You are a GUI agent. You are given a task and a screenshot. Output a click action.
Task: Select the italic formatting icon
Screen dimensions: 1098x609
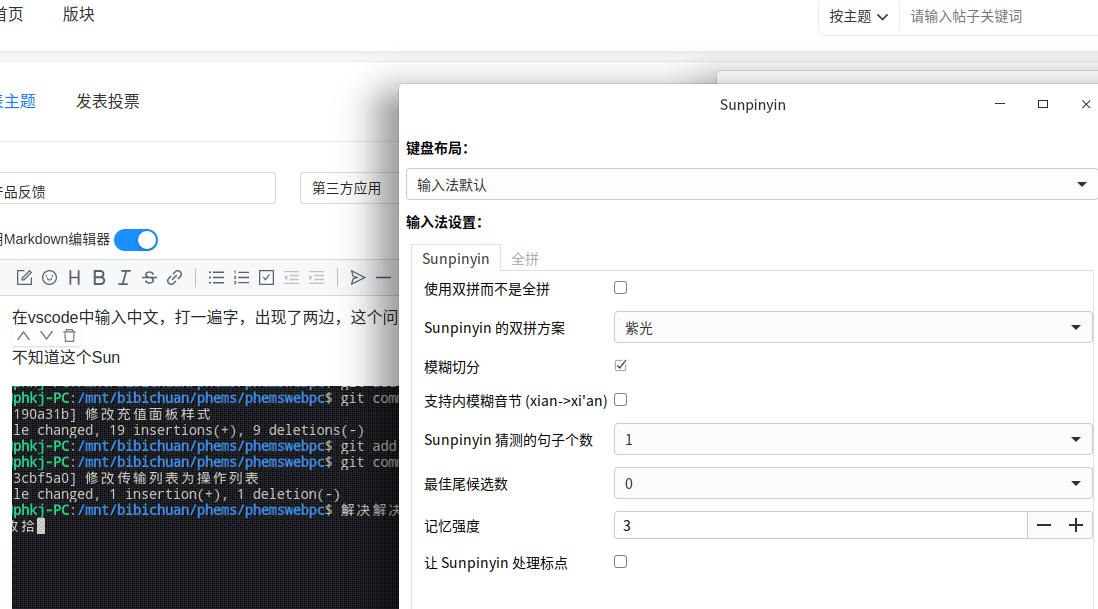pyautogui.click(x=124, y=277)
